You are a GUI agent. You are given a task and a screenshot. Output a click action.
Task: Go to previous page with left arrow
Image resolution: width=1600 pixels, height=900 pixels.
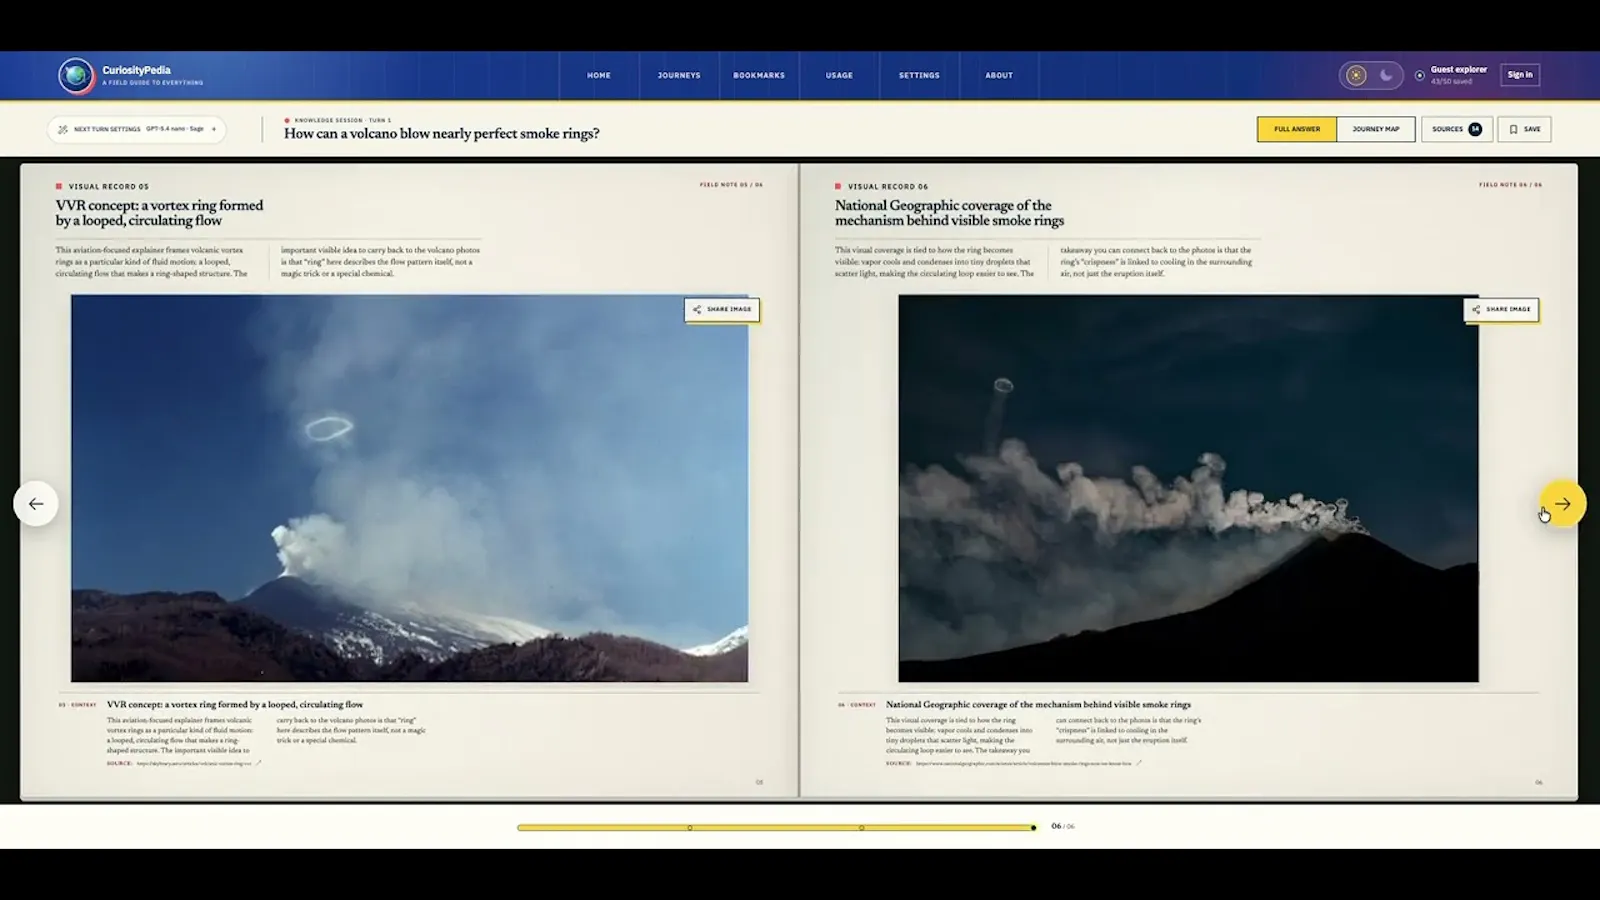point(36,504)
